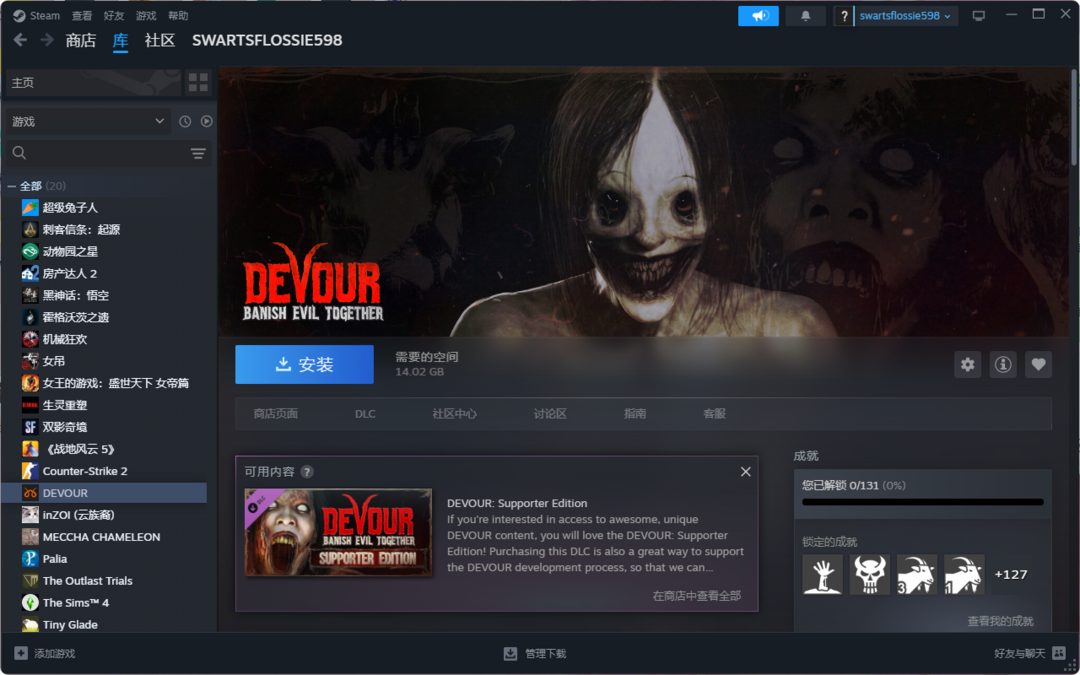Open the announcements megaphone button
The height and width of the screenshot is (675, 1080).
click(758, 16)
